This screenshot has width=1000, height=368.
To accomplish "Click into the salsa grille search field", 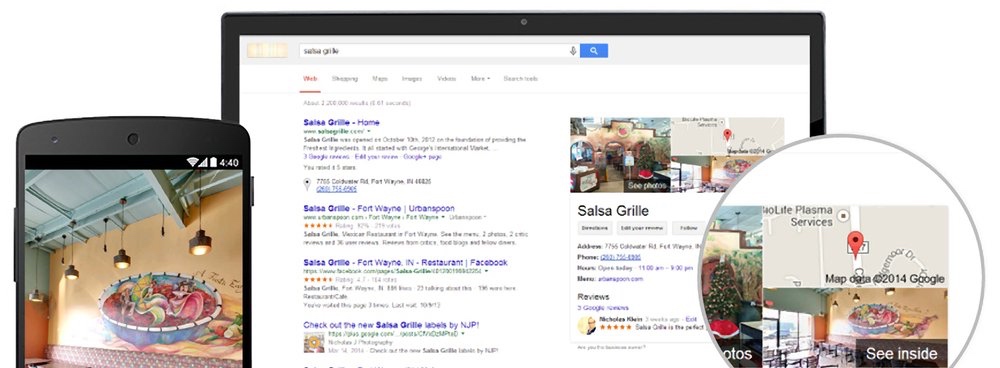I will pyautogui.click(x=434, y=51).
